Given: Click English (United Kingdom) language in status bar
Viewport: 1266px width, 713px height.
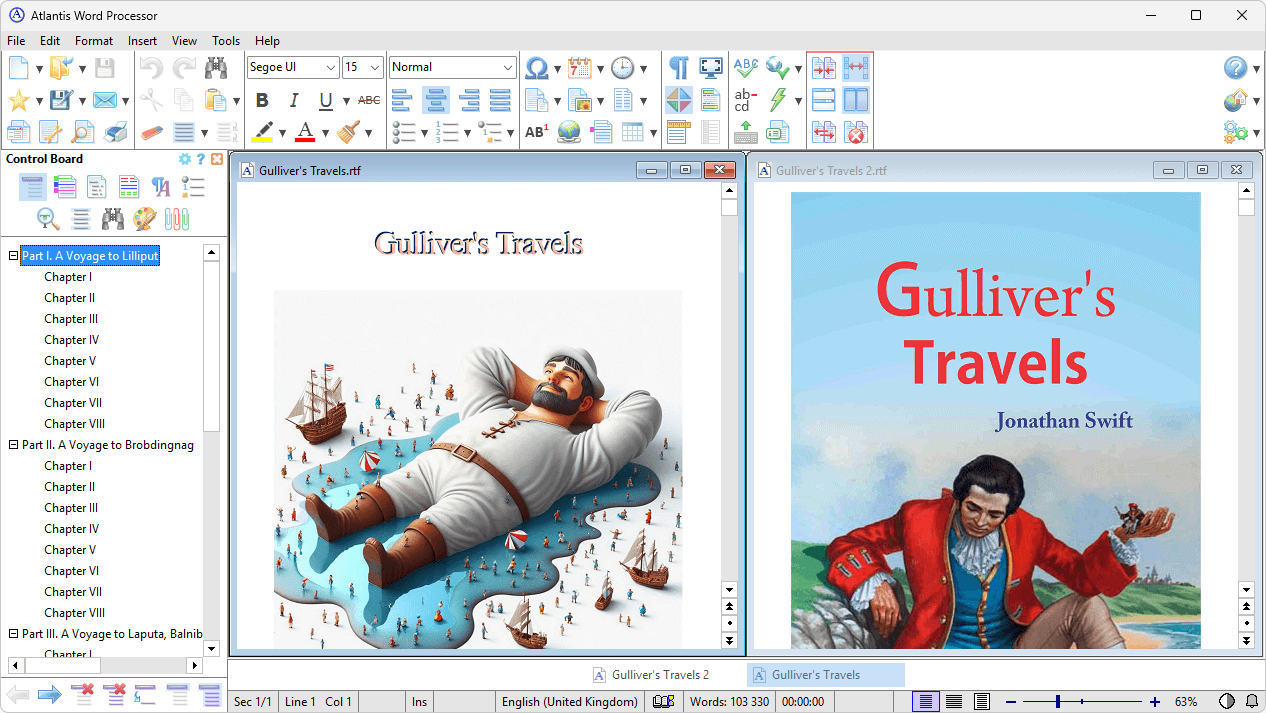Looking at the screenshot, I should tap(570, 702).
